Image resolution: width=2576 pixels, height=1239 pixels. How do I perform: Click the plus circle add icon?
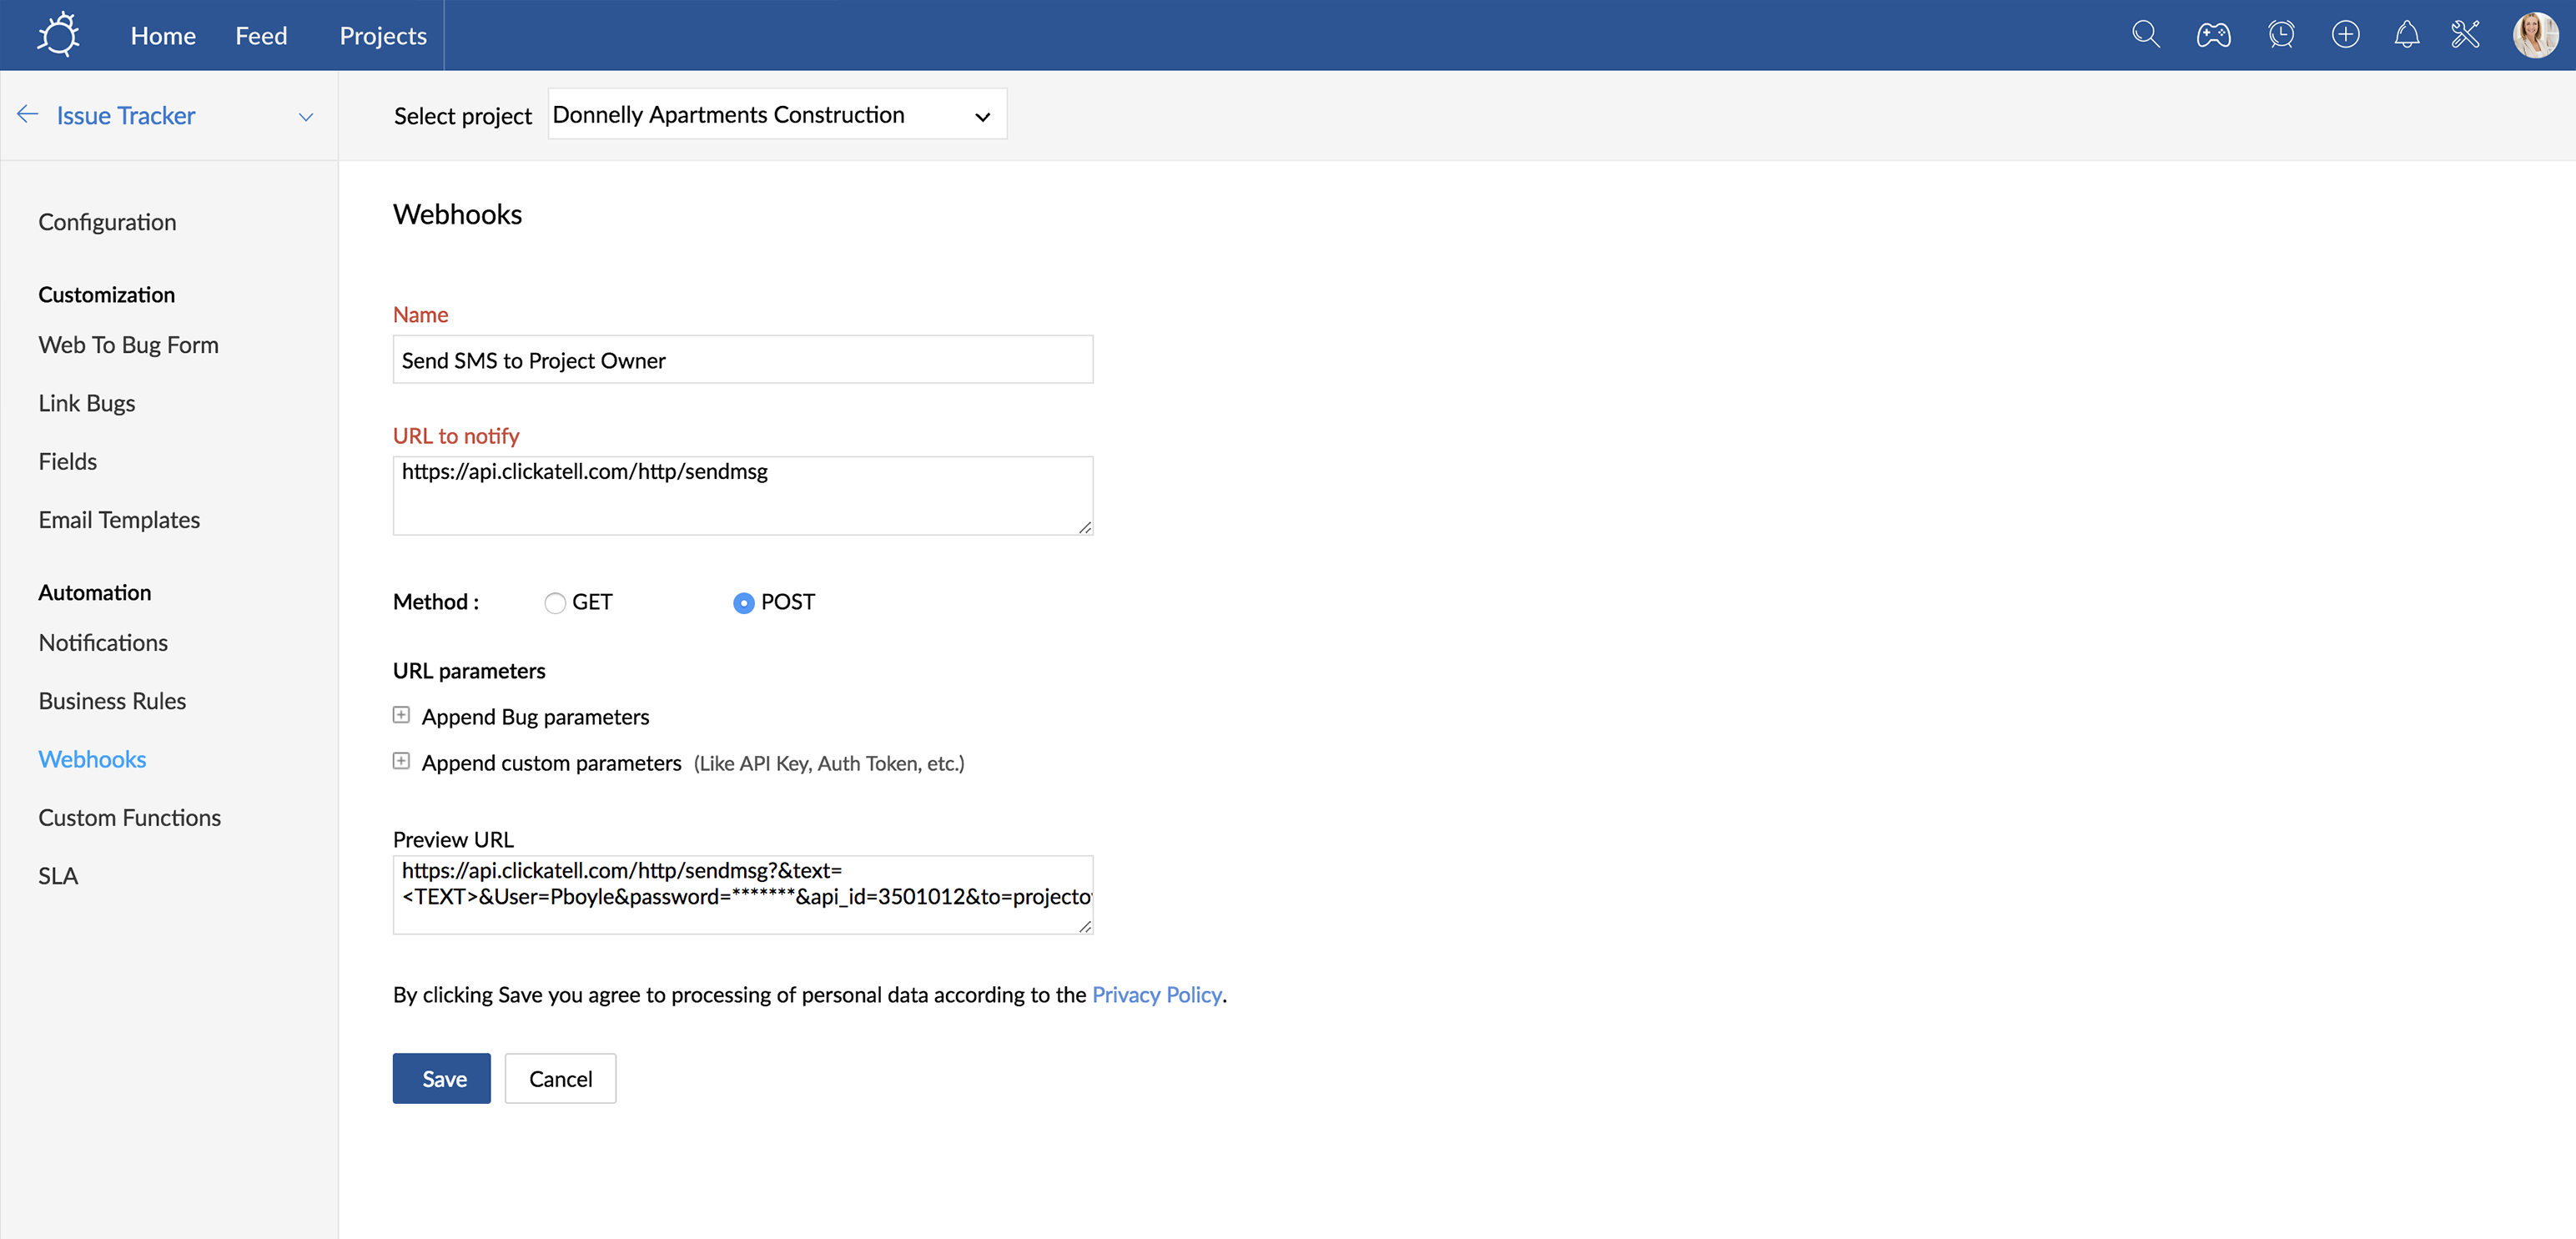tap(2345, 35)
